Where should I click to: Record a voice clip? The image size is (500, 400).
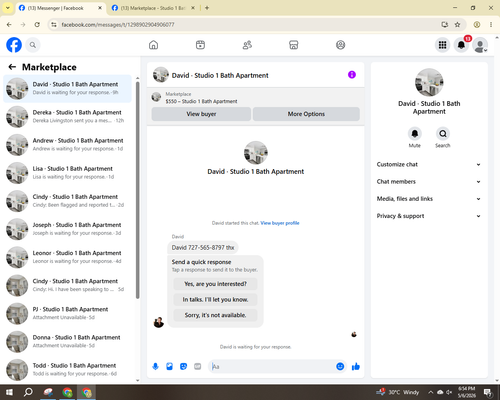tap(155, 367)
